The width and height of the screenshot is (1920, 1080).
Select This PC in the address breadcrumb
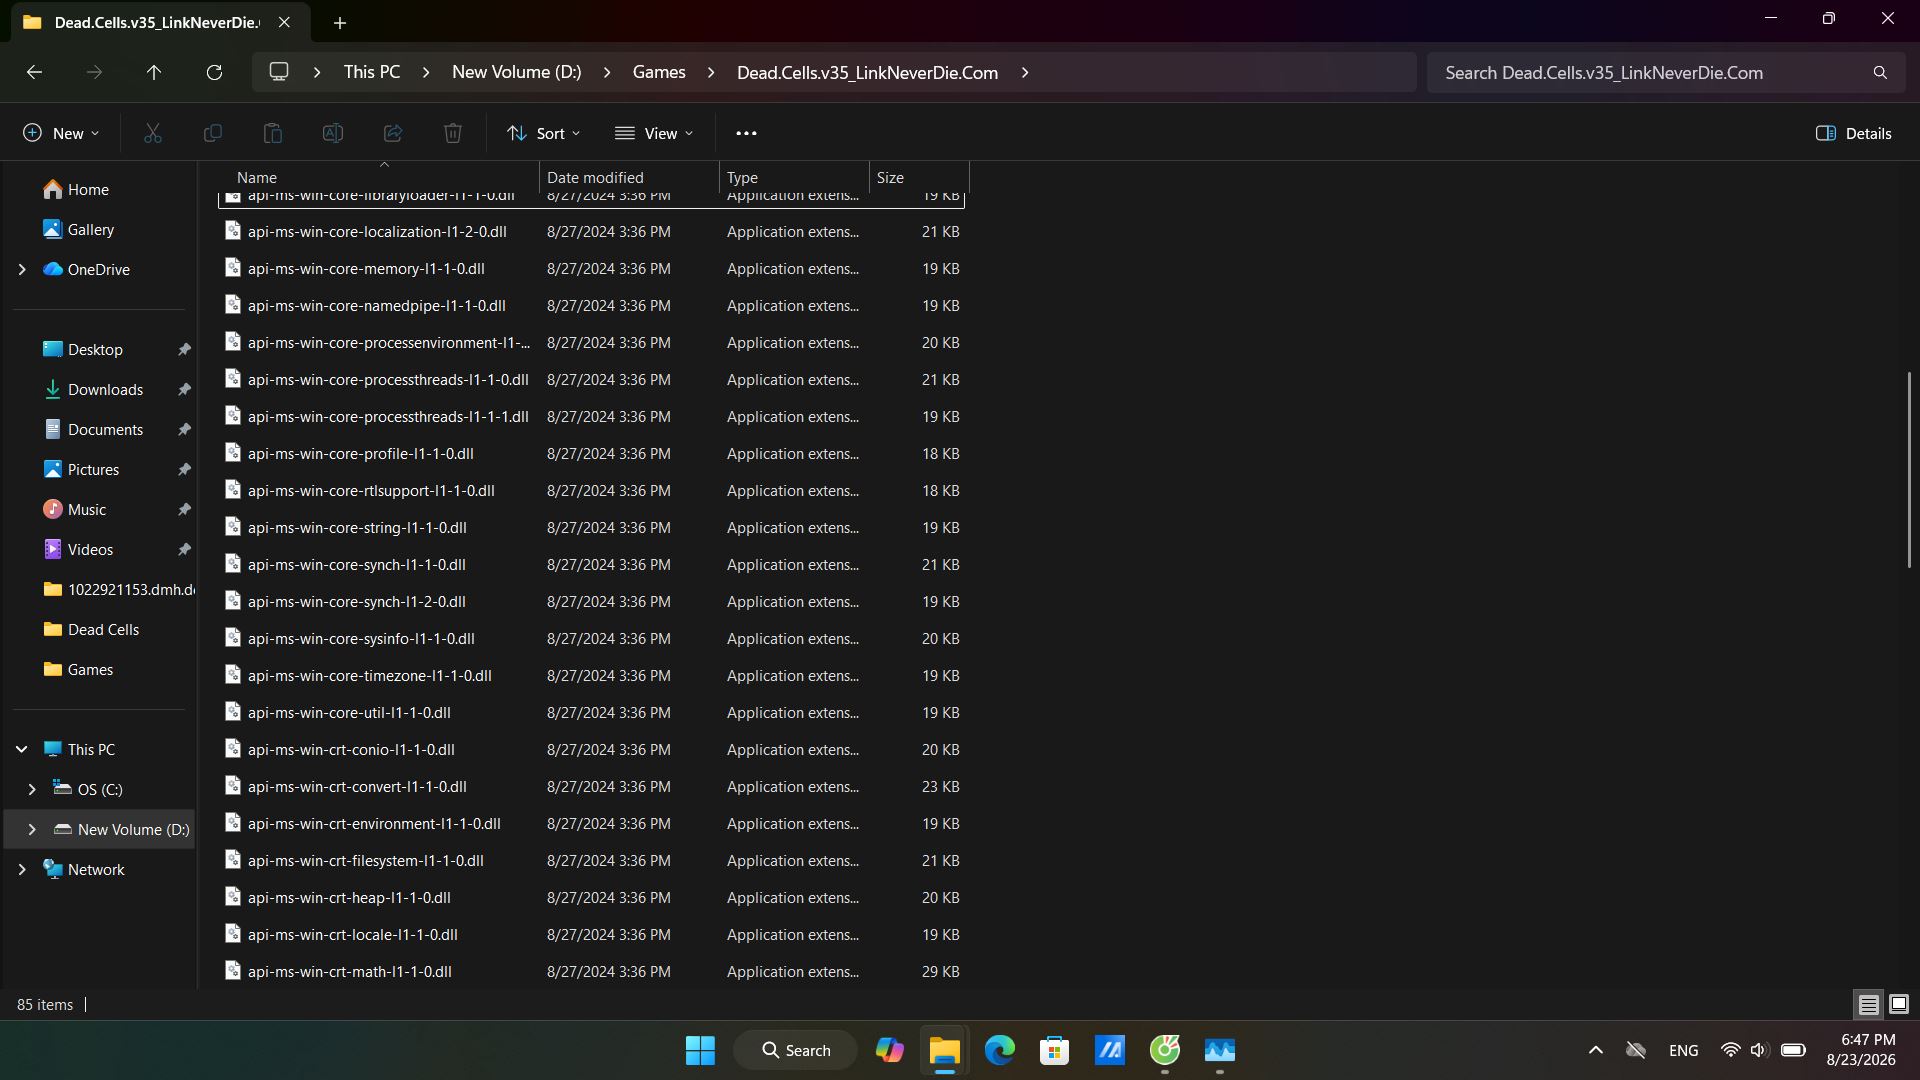point(372,72)
